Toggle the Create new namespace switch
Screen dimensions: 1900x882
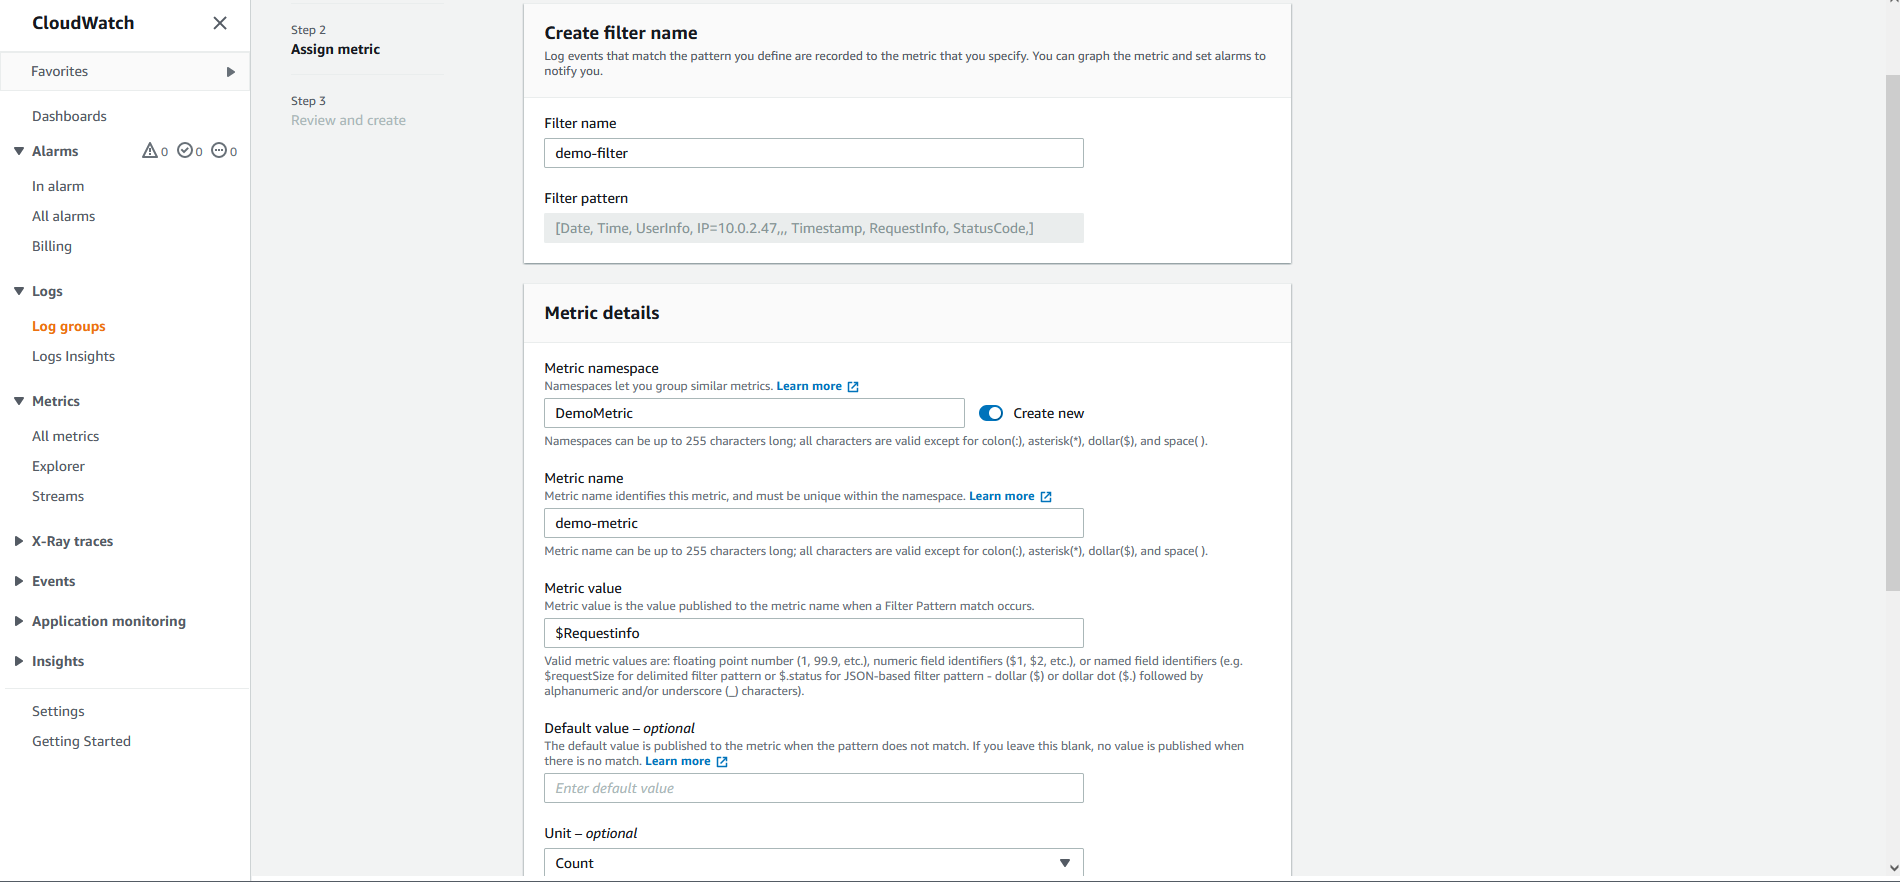point(990,413)
